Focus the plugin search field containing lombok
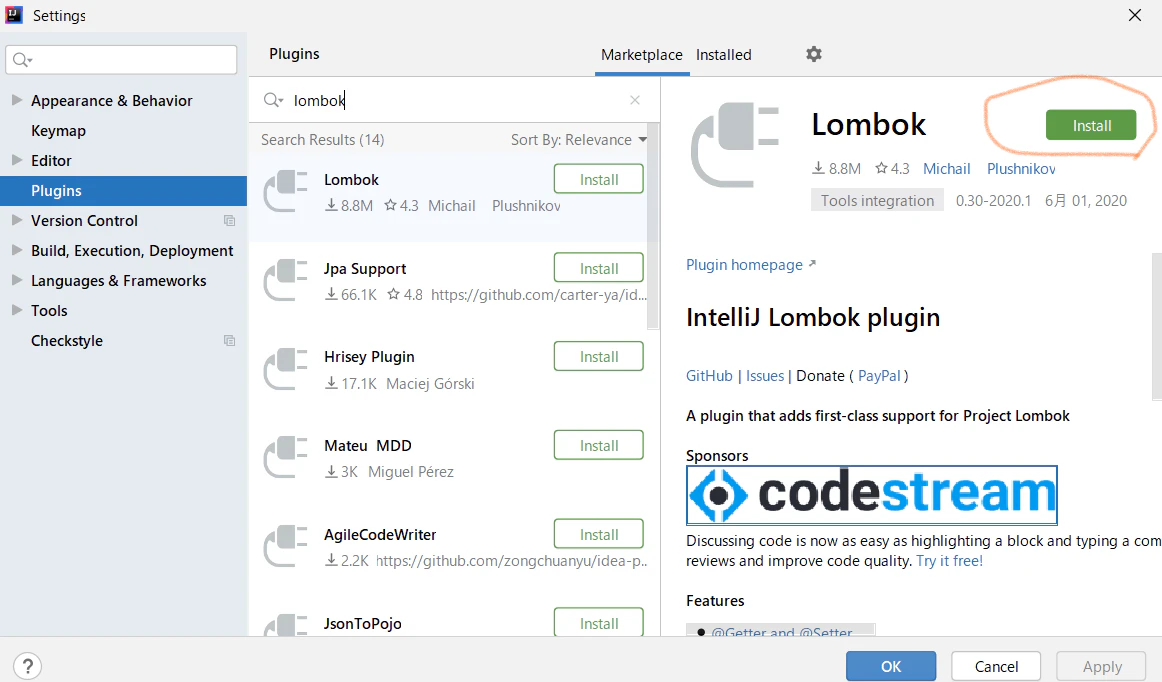The width and height of the screenshot is (1162, 682). (x=456, y=100)
